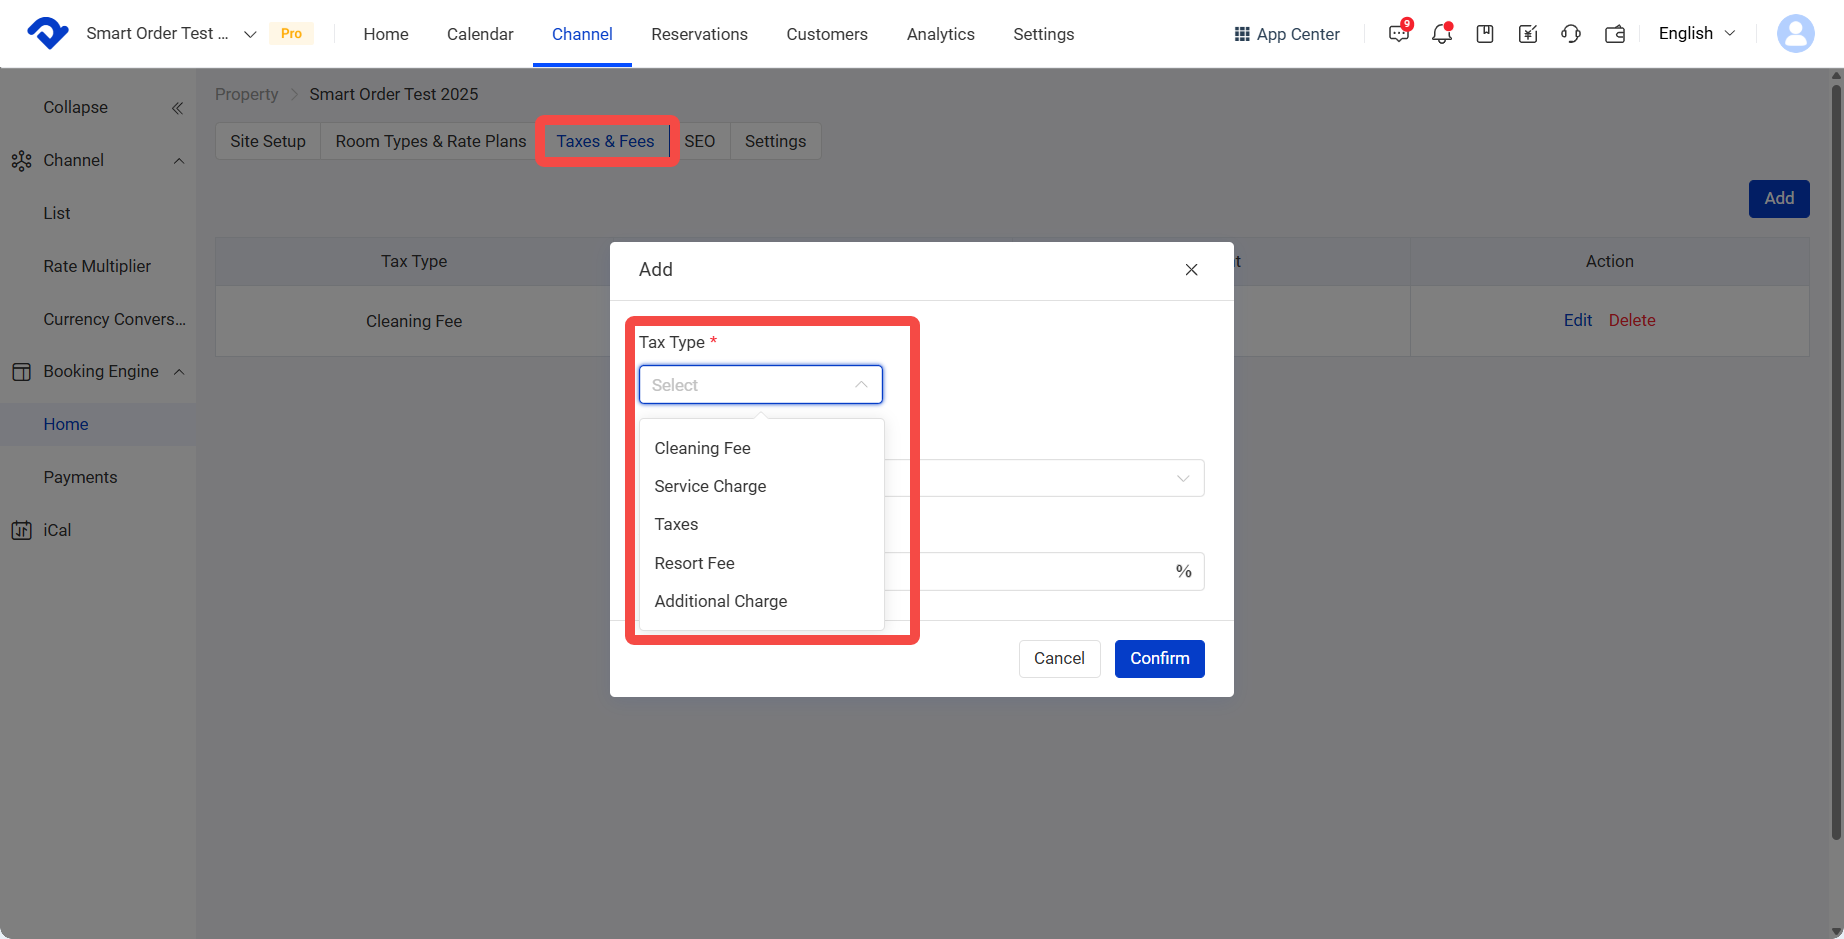Click Property breadcrumb link
The height and width of the screenshot is (939, 1844).
pos(246,94)
